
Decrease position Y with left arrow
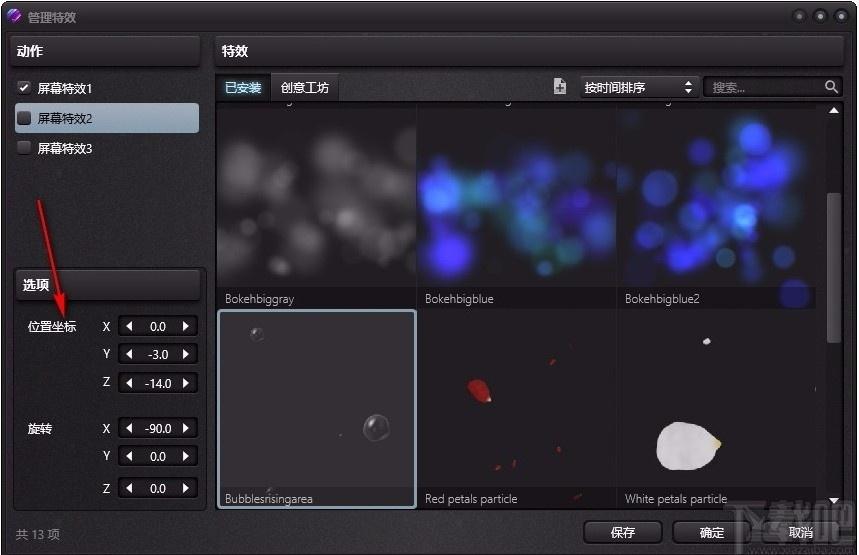(129, 354)
